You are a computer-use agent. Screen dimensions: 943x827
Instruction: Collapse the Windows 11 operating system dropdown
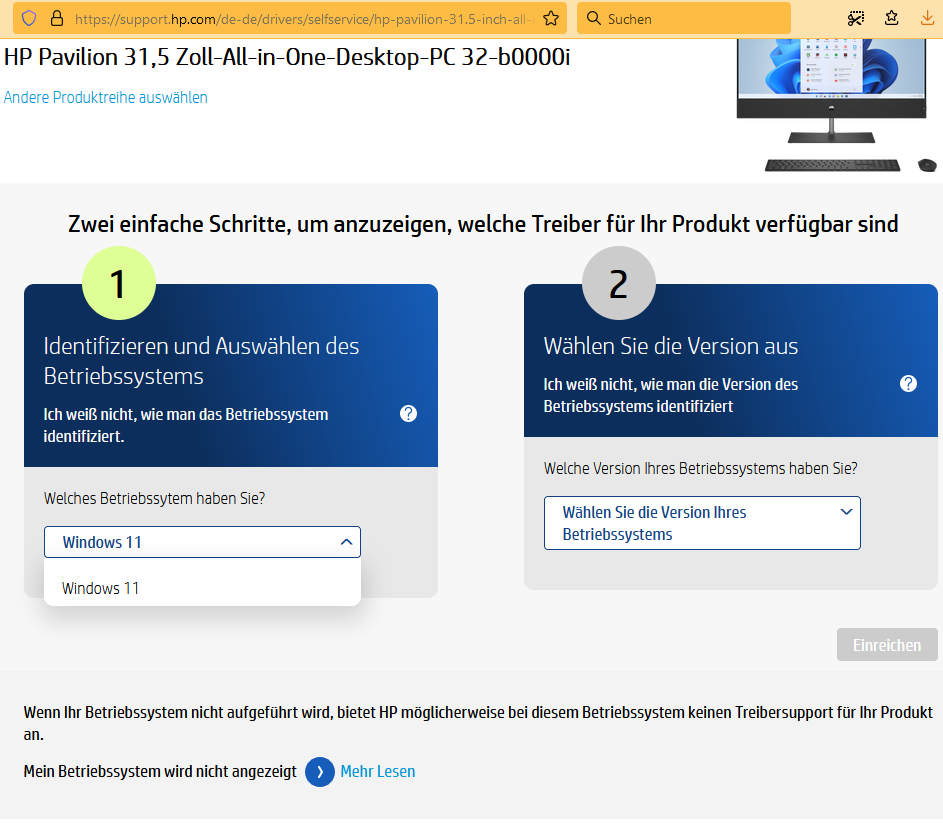coord(202,542)
